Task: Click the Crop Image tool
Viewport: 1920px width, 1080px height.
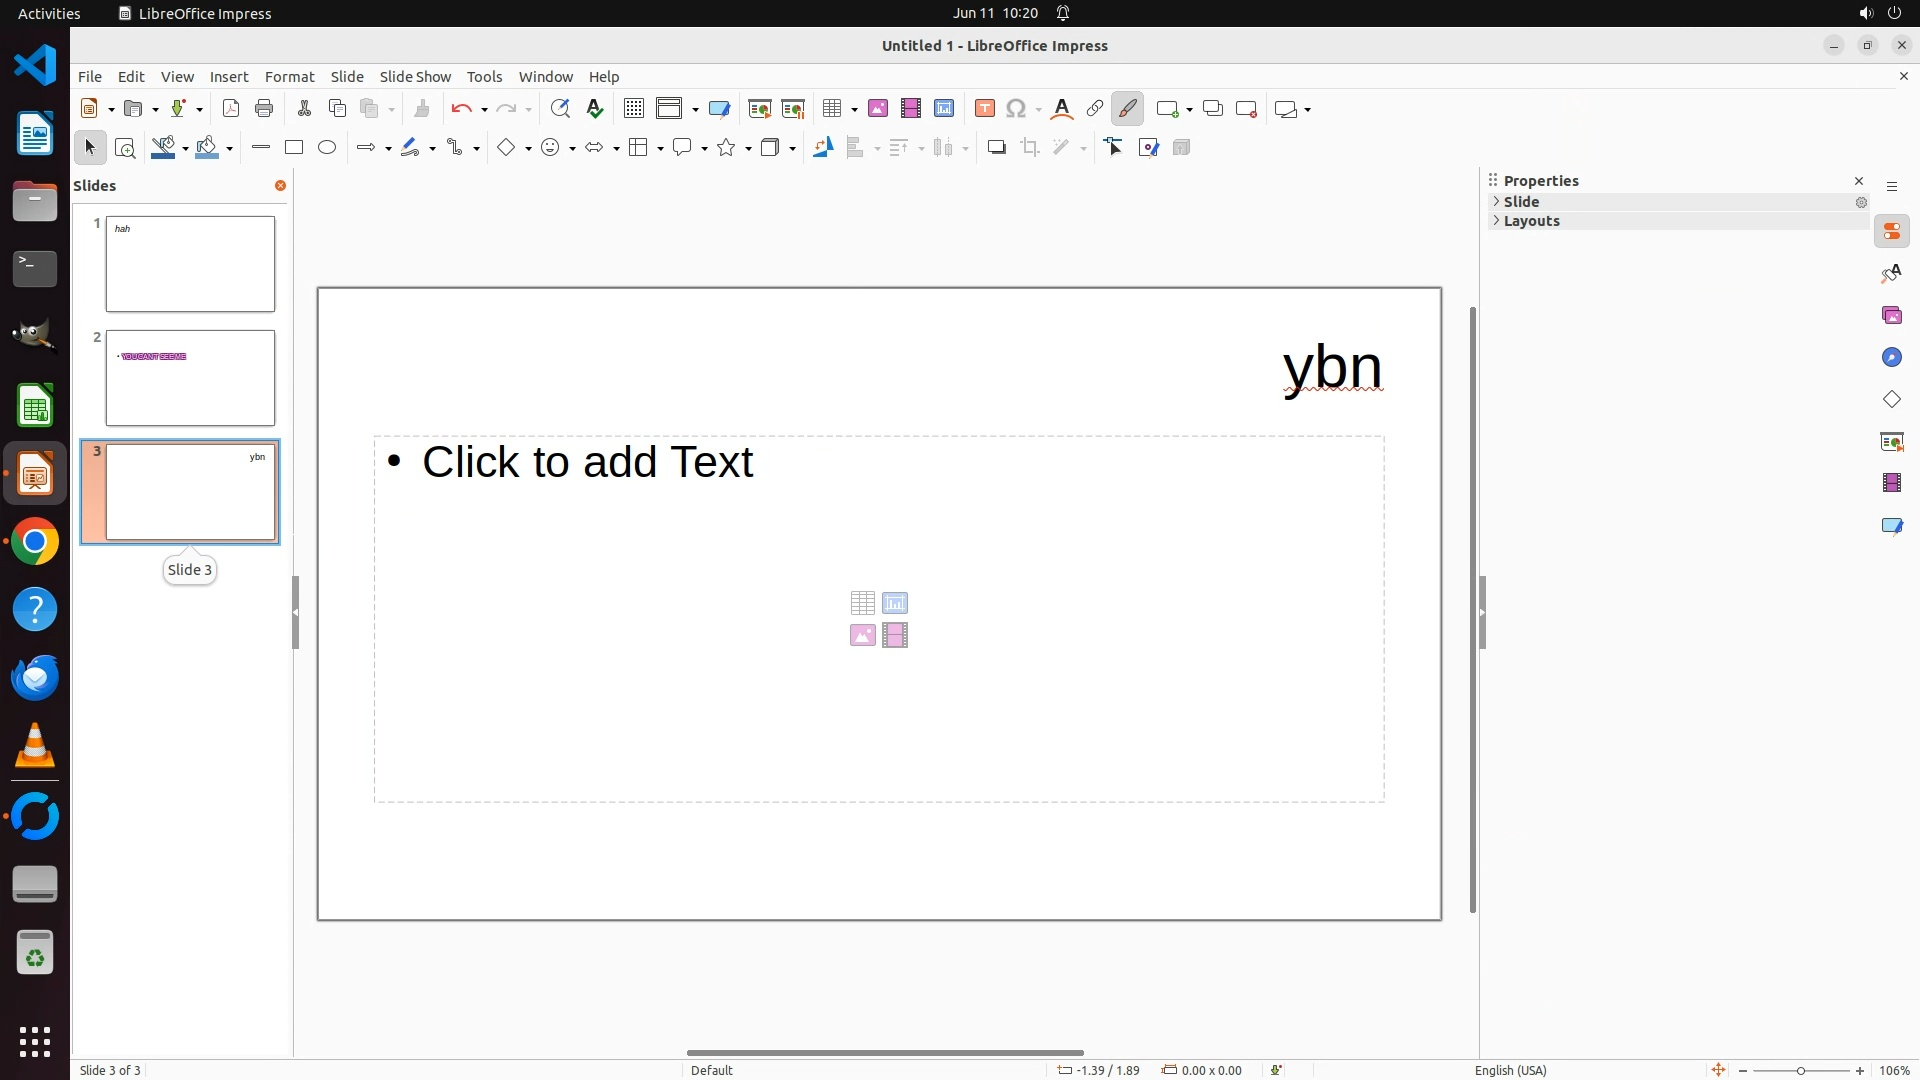Action: tap(1030, 148)
